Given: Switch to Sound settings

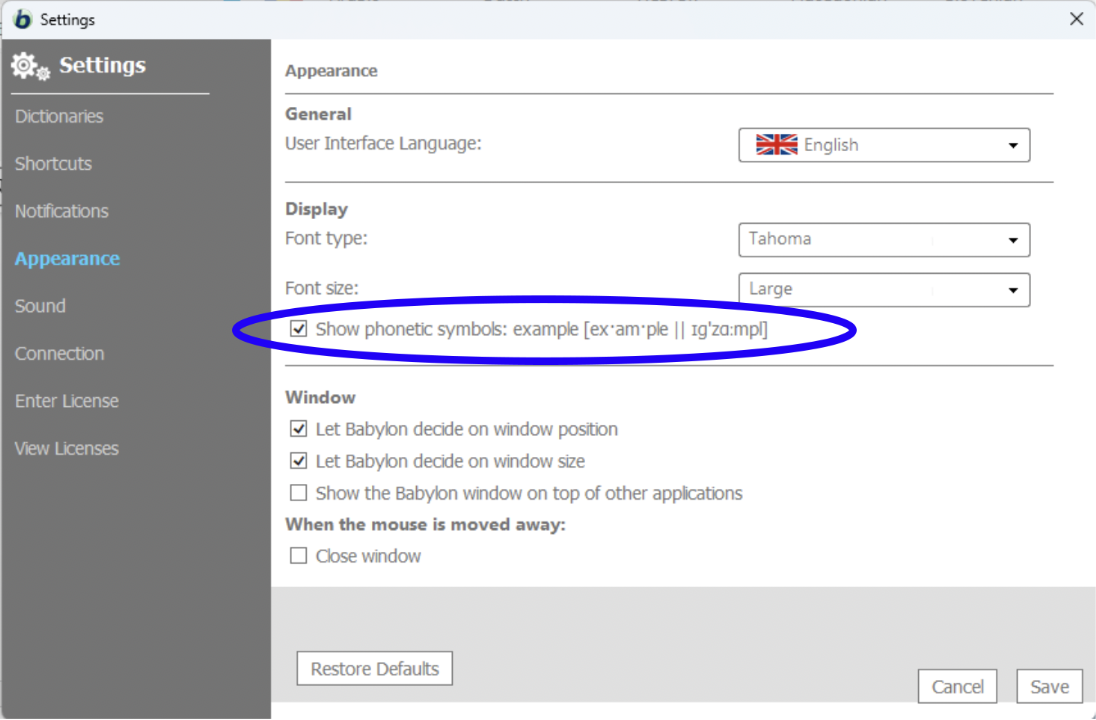Looking at the screenshot, I should pos(40,306).
